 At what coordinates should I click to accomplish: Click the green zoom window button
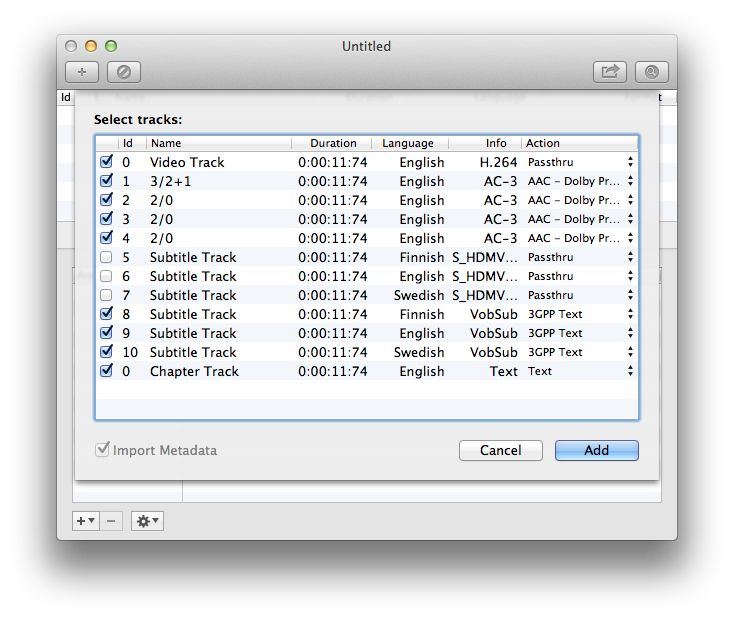point(111,46)
